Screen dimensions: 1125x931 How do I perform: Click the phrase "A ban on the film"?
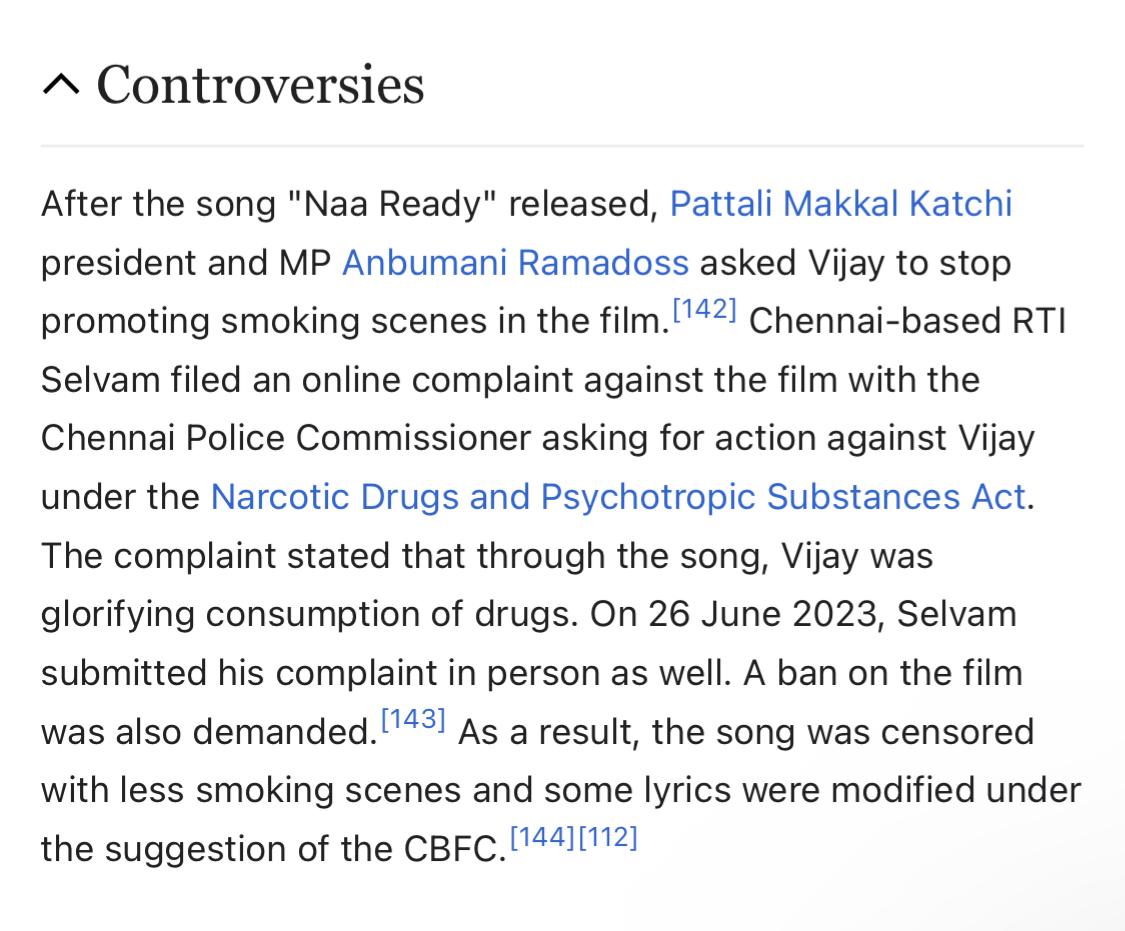(883, 673)
